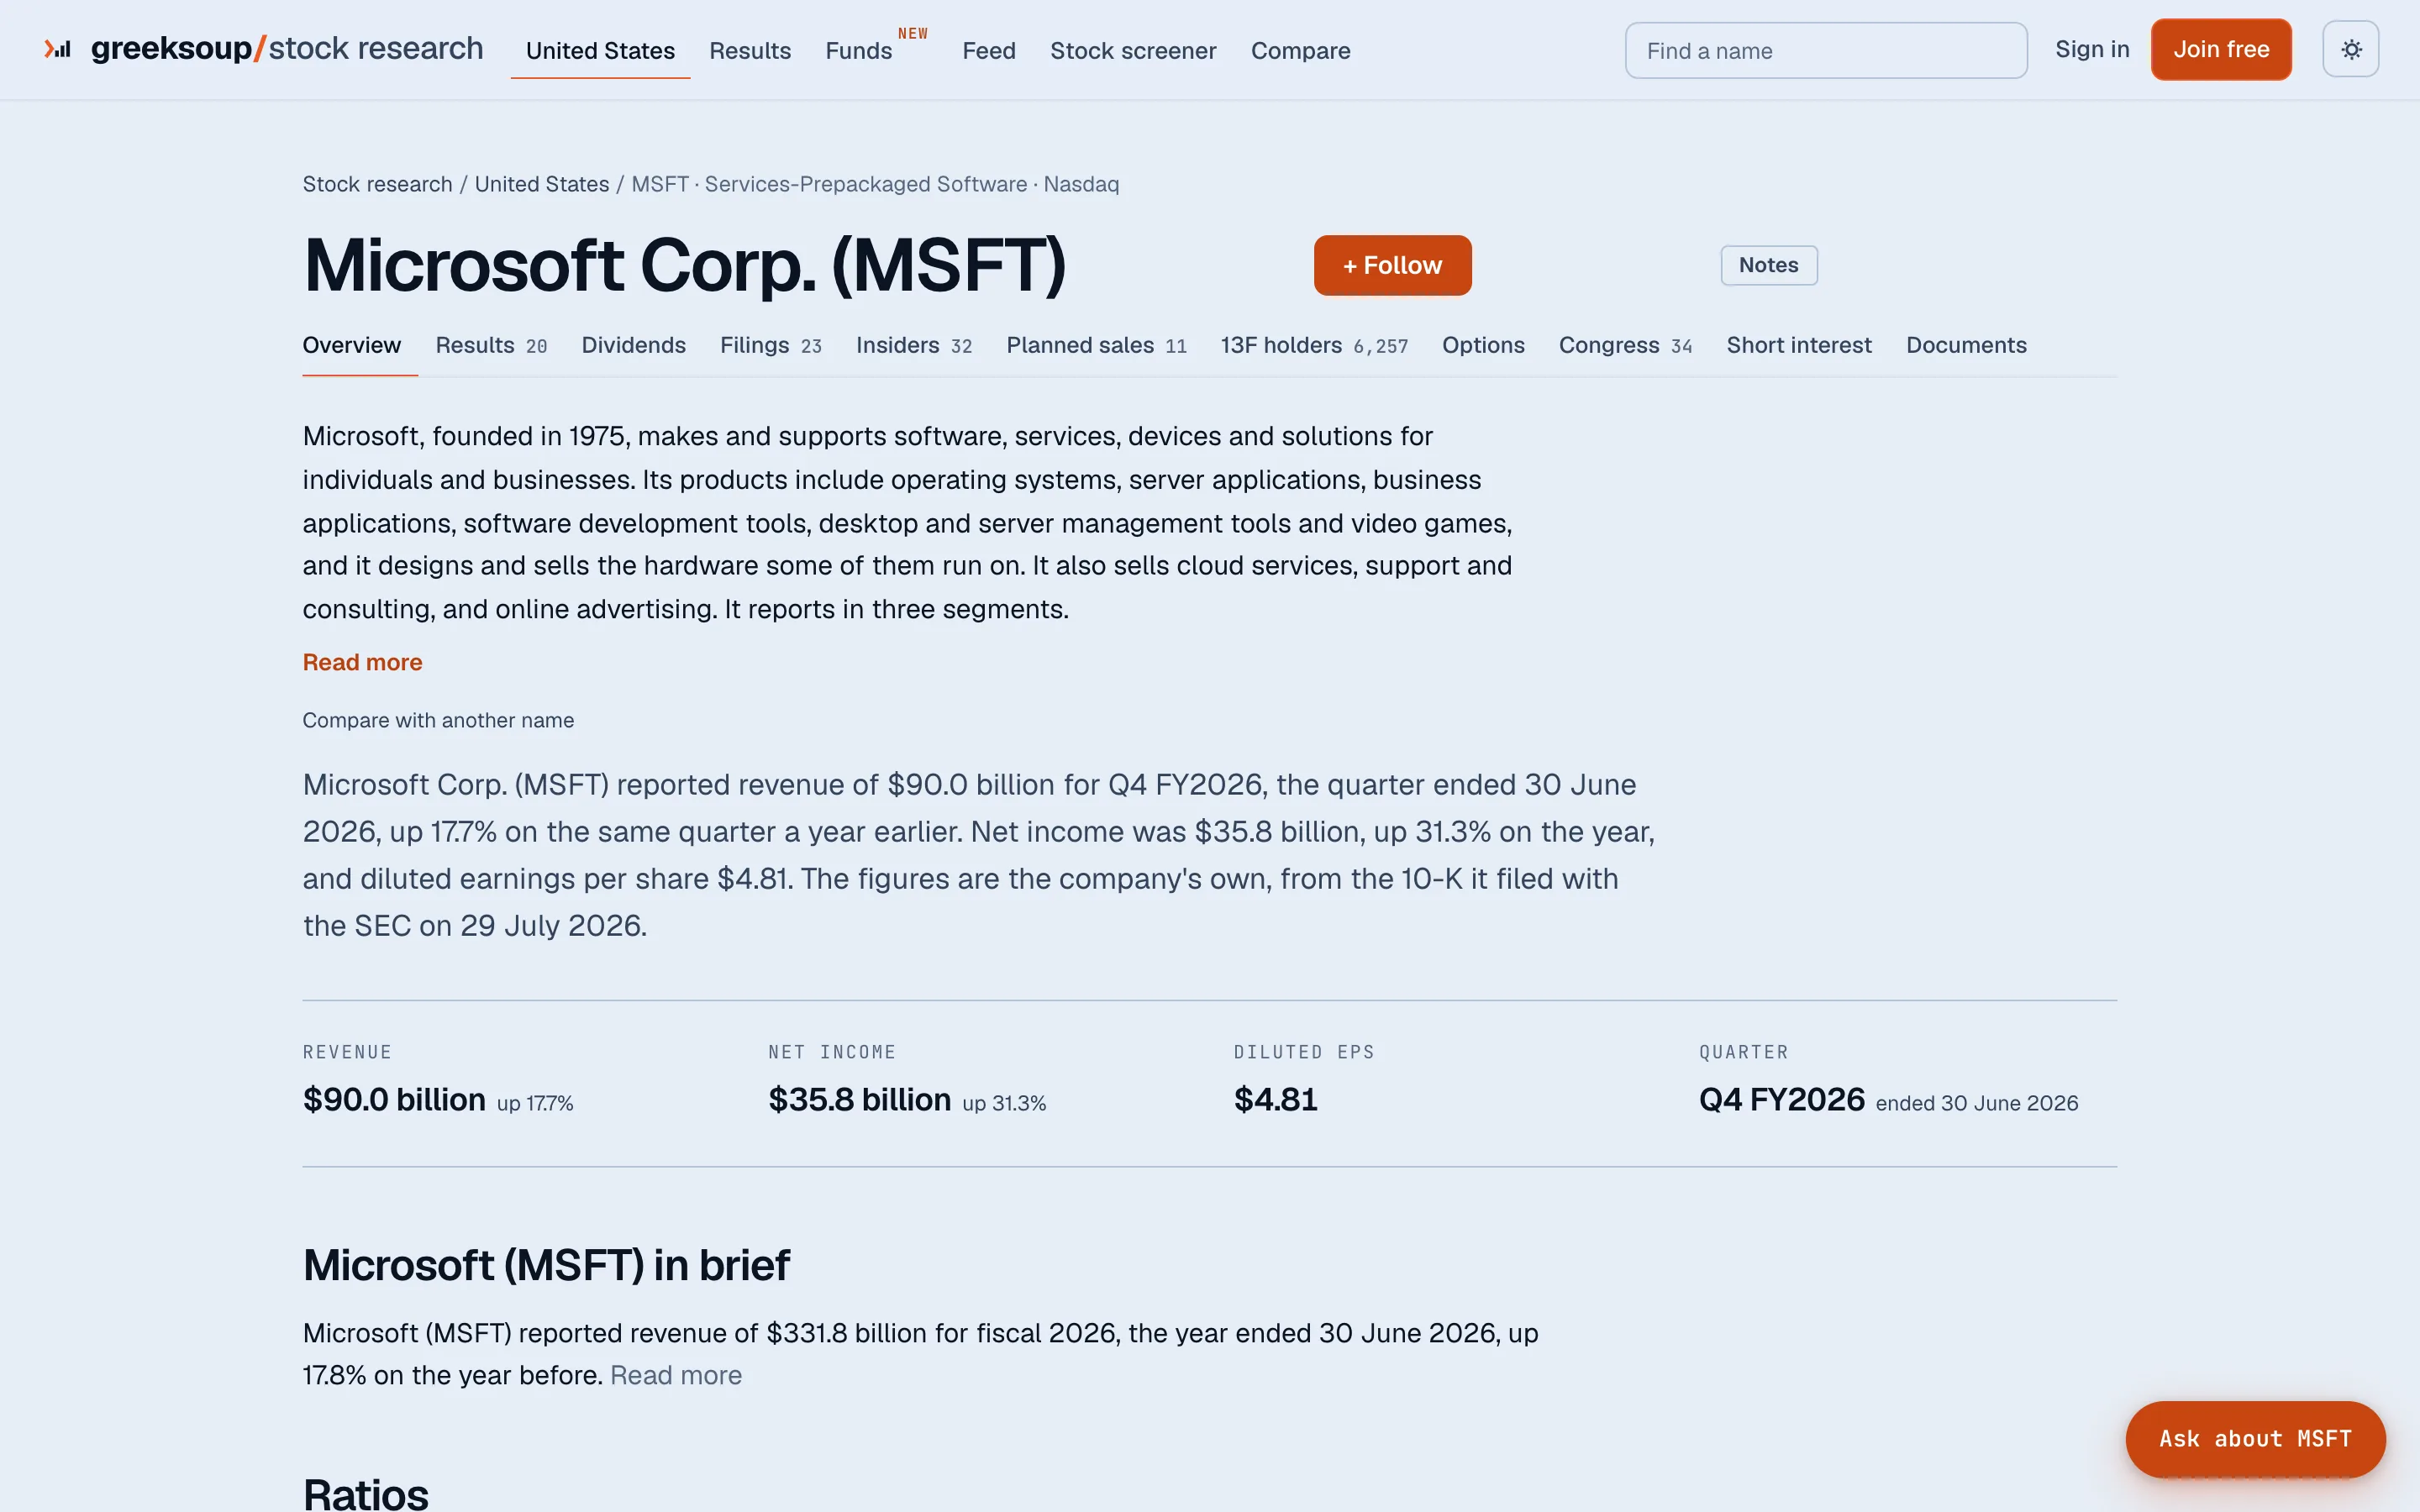Switch to the Dividends tab
This screenshot has width=2420, height=1512.
633,345
